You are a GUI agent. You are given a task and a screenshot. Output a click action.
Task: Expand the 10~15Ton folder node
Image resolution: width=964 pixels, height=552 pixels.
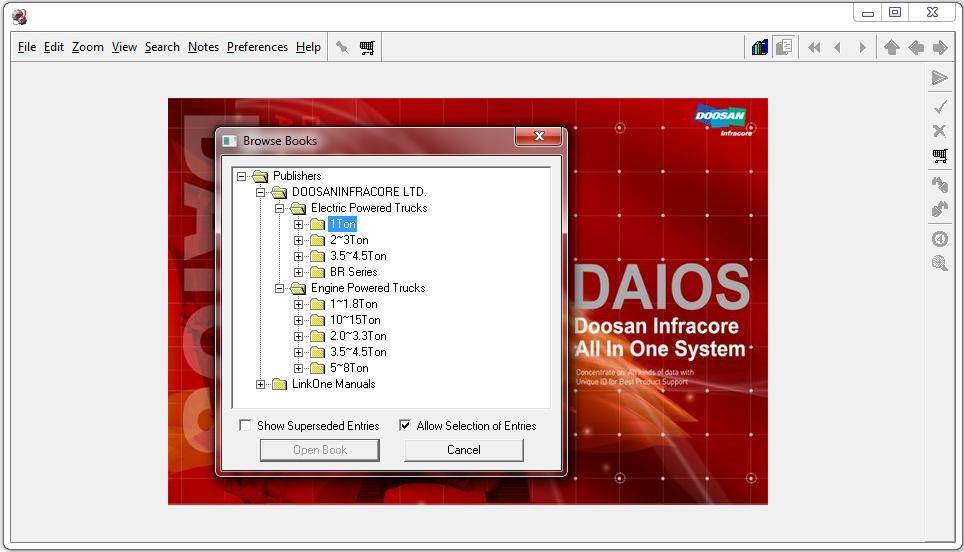[x=299, y=320]
